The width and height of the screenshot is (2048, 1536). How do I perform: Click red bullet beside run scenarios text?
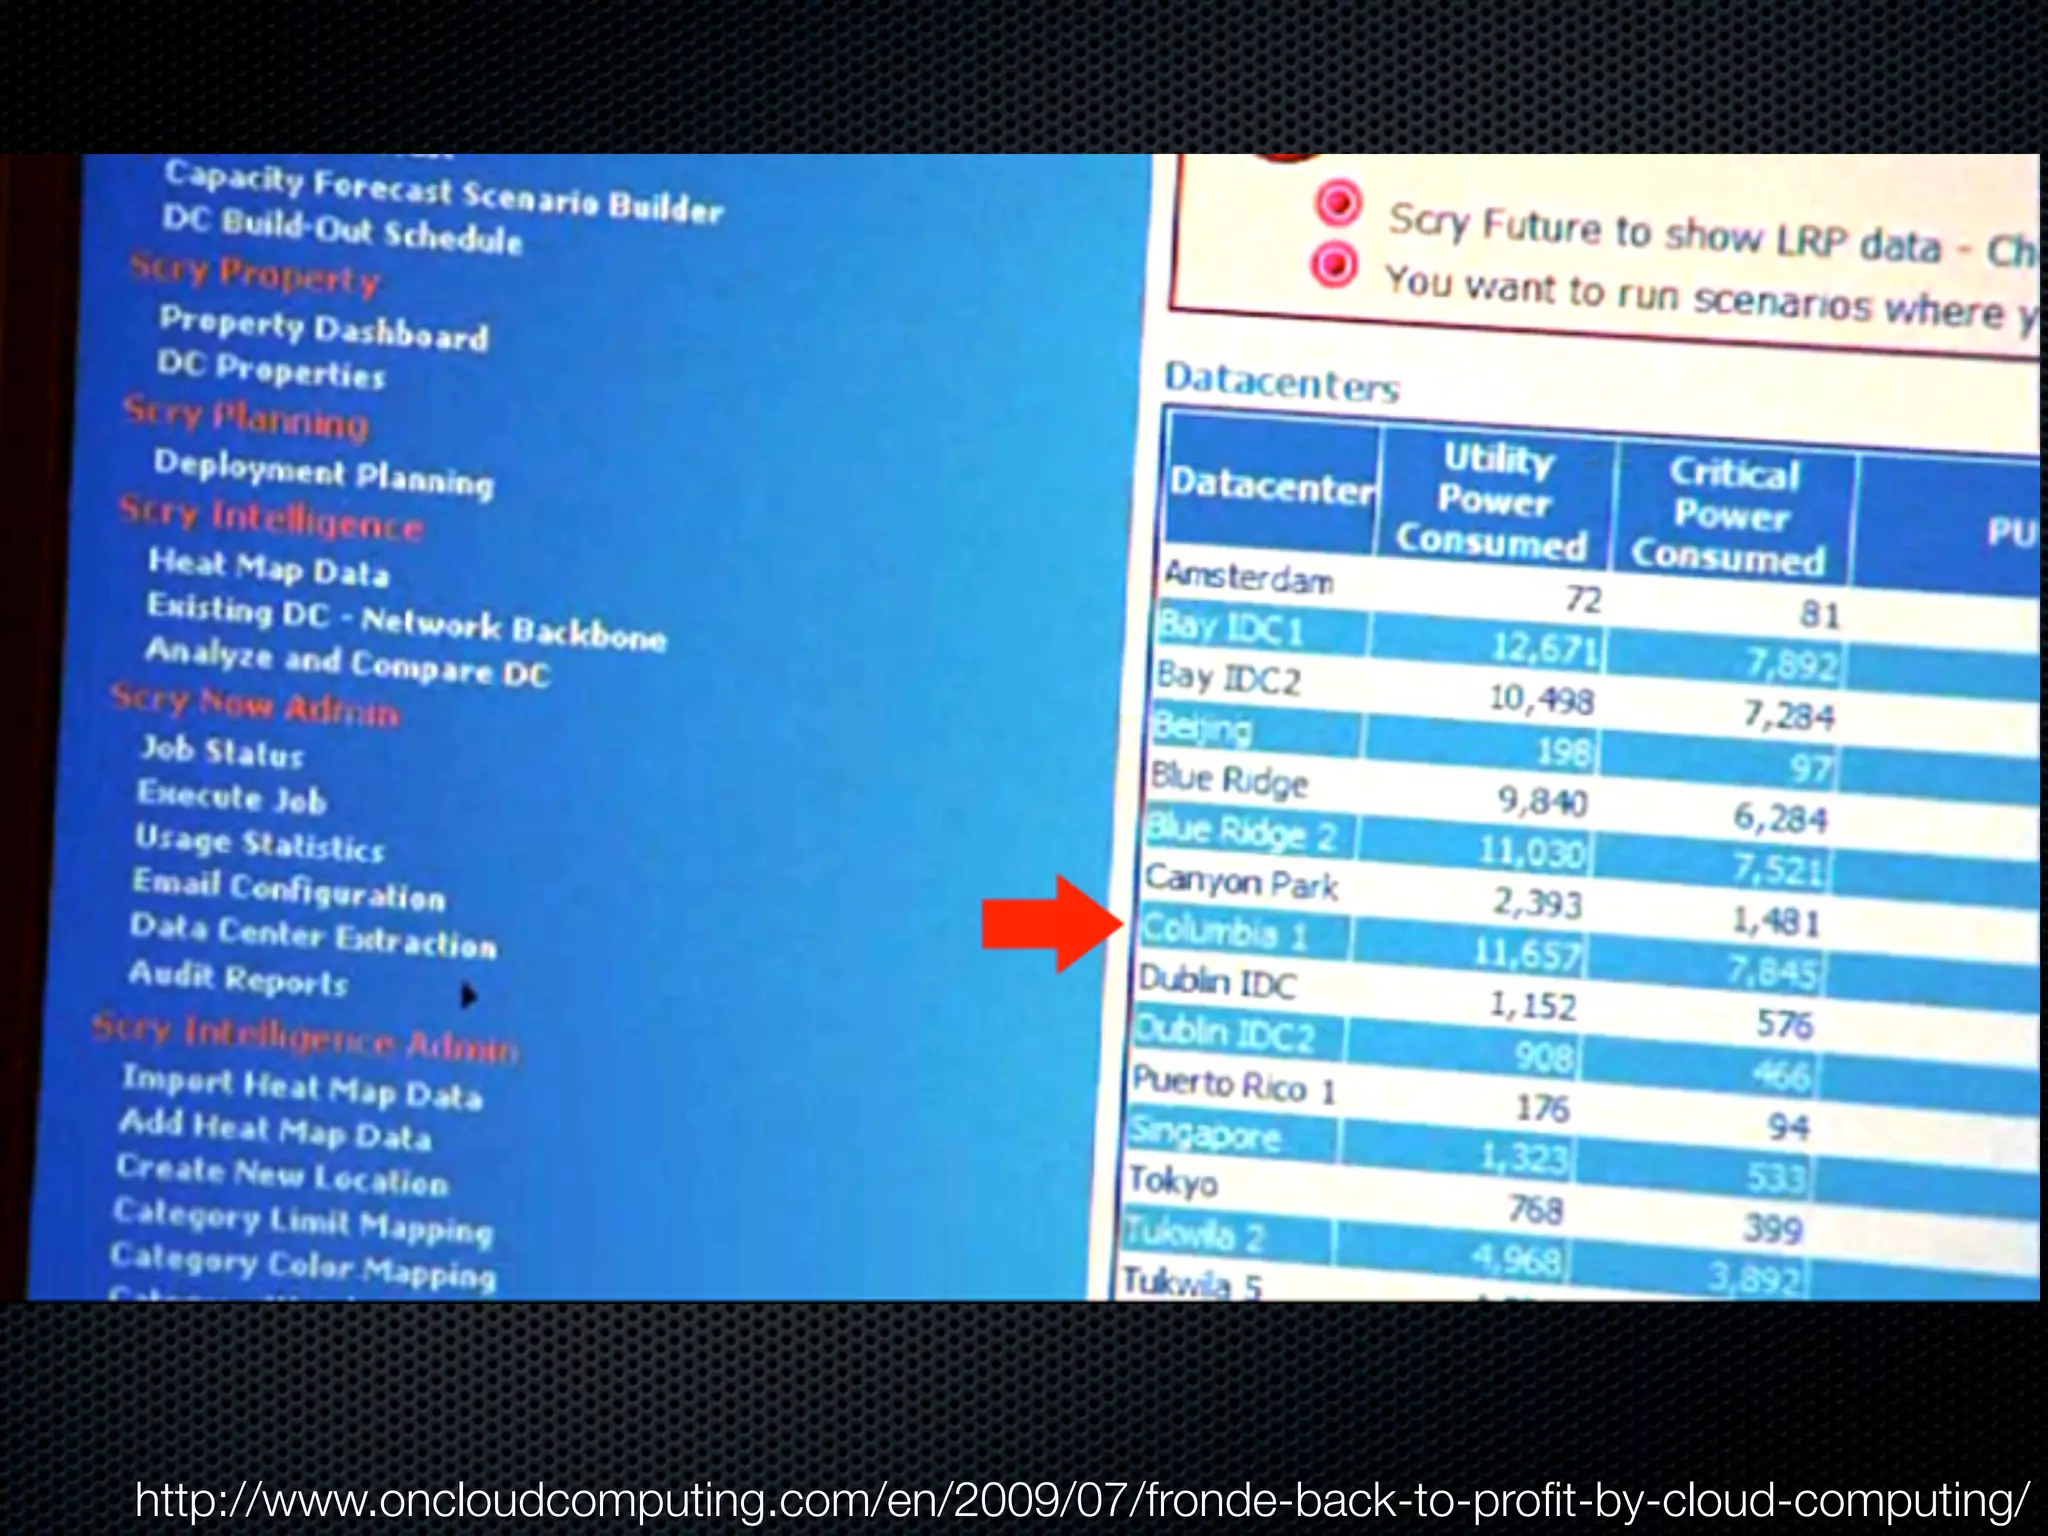click(x=1334, y=264)
